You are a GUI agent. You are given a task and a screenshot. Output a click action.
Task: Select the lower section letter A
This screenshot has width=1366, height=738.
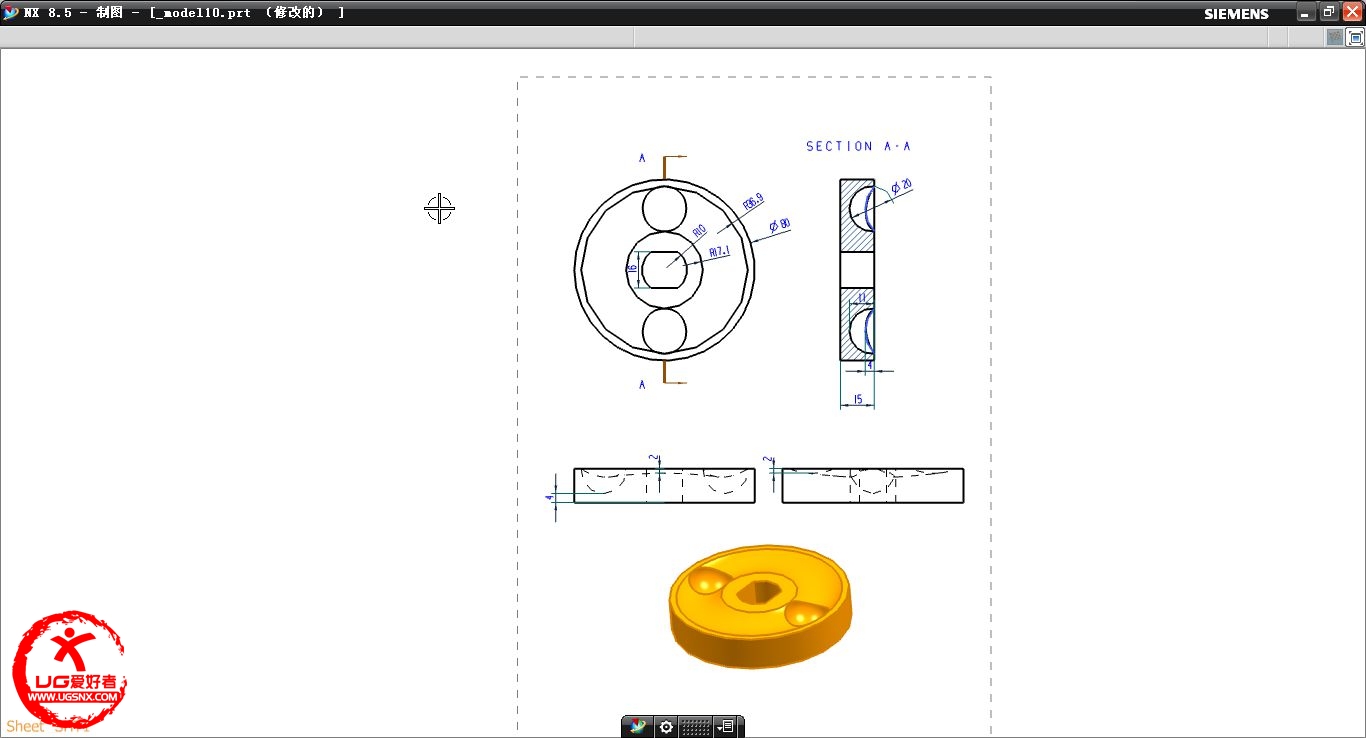[x=642, y=384]
